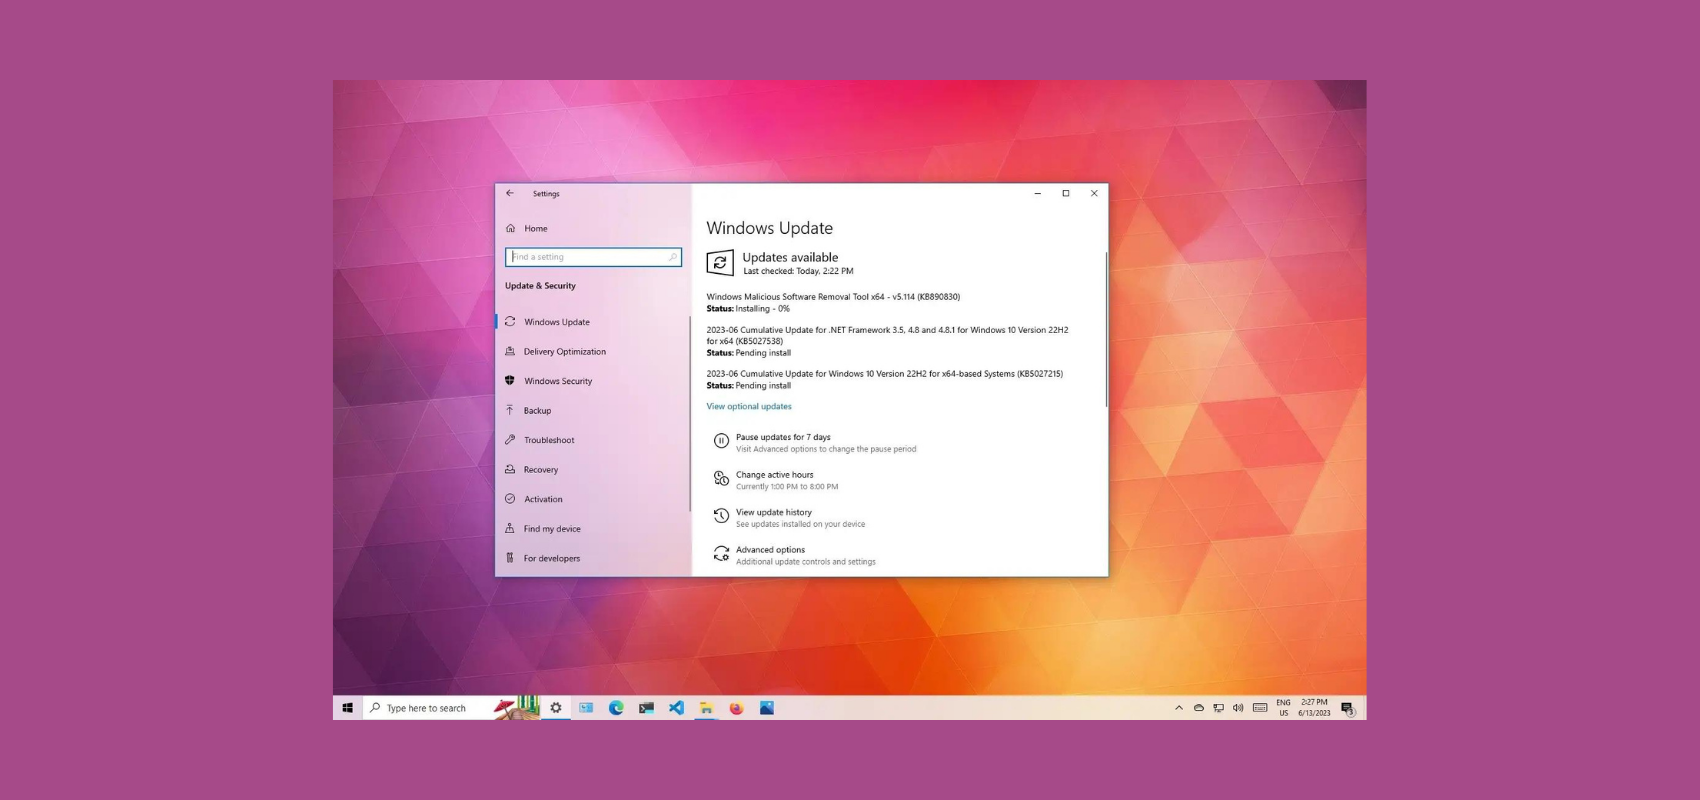Click View update history
The image size is (1700, 800).
774,512
